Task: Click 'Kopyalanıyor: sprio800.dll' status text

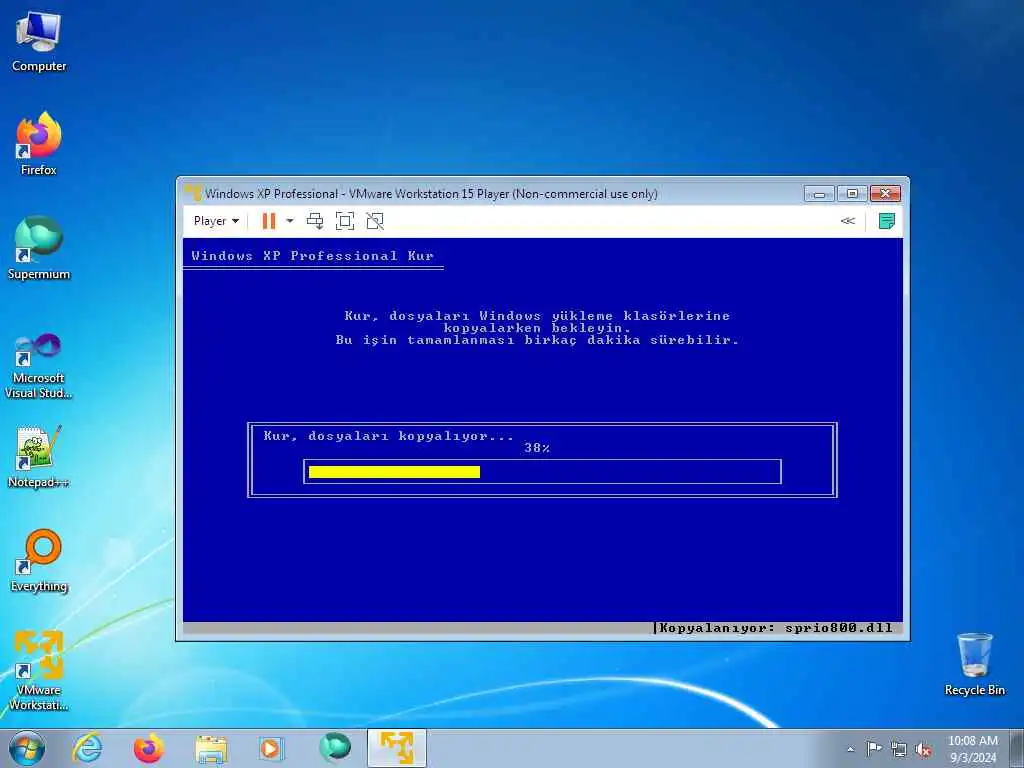Action: click(776, 628)
